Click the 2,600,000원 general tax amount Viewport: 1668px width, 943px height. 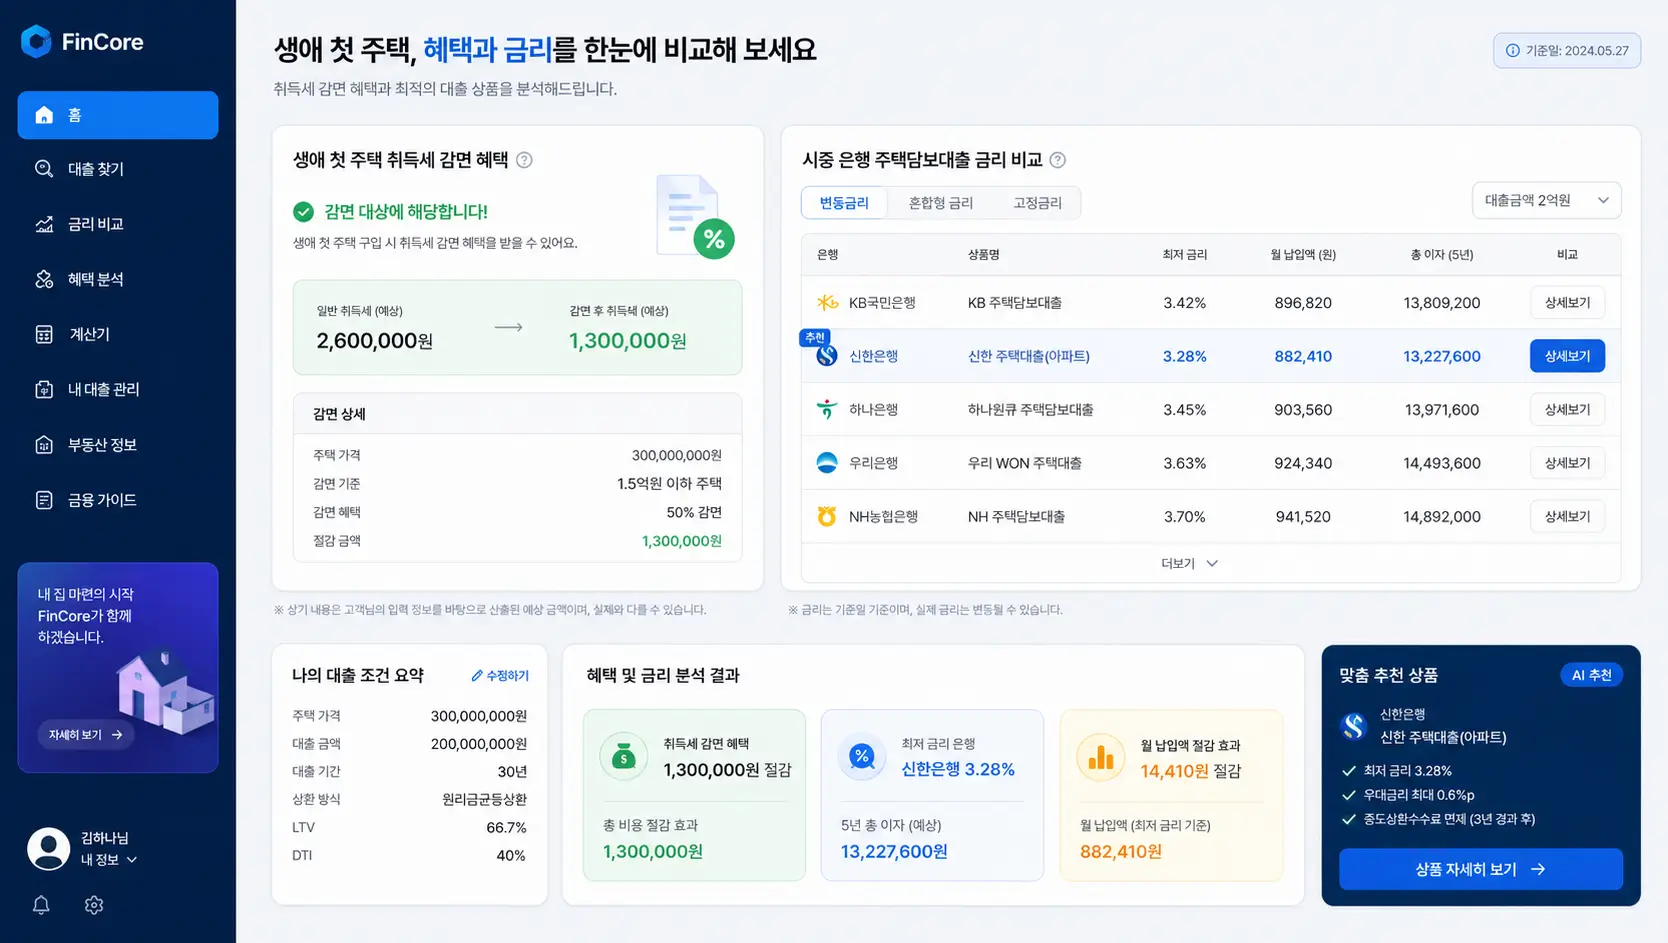click(x=374, y=341)
